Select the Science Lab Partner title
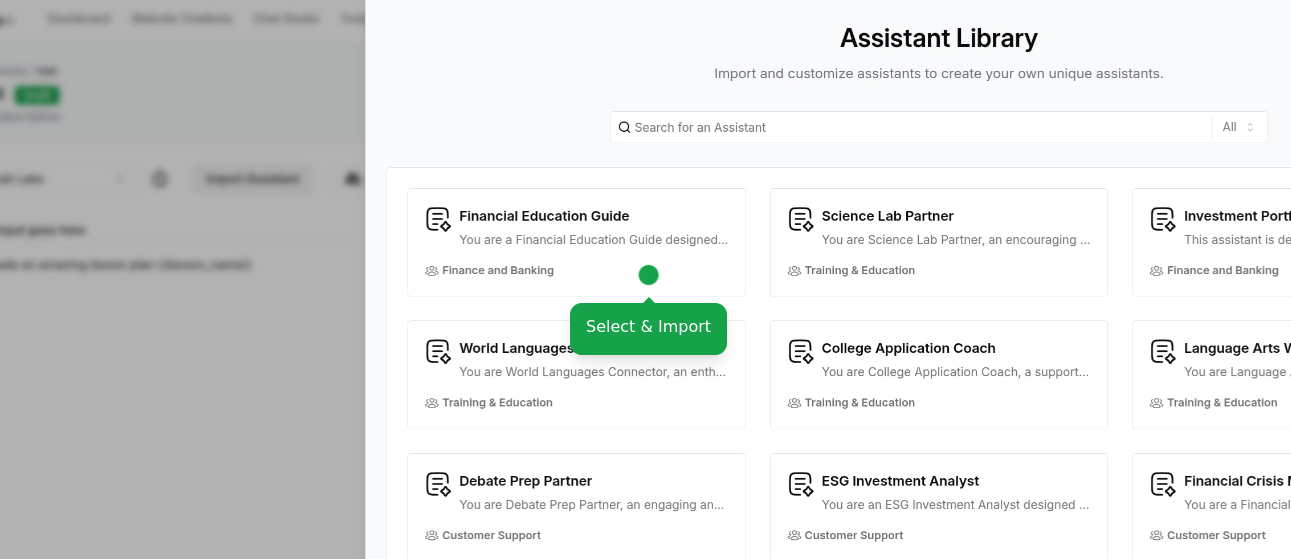Screen dimensions: 1291x559 coord(887,216)
